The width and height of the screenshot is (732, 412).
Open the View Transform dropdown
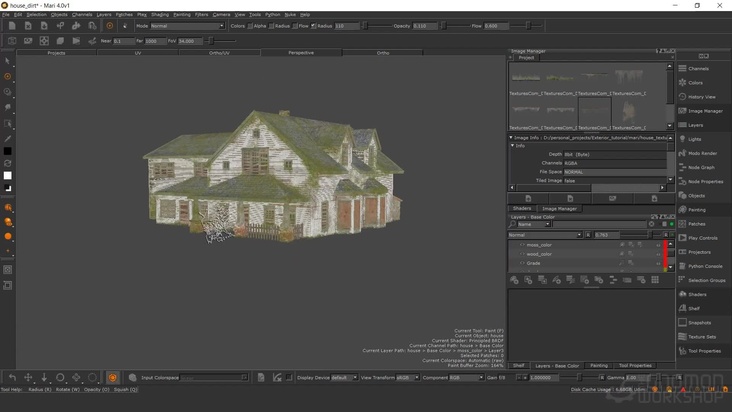[x=408, y=377]
